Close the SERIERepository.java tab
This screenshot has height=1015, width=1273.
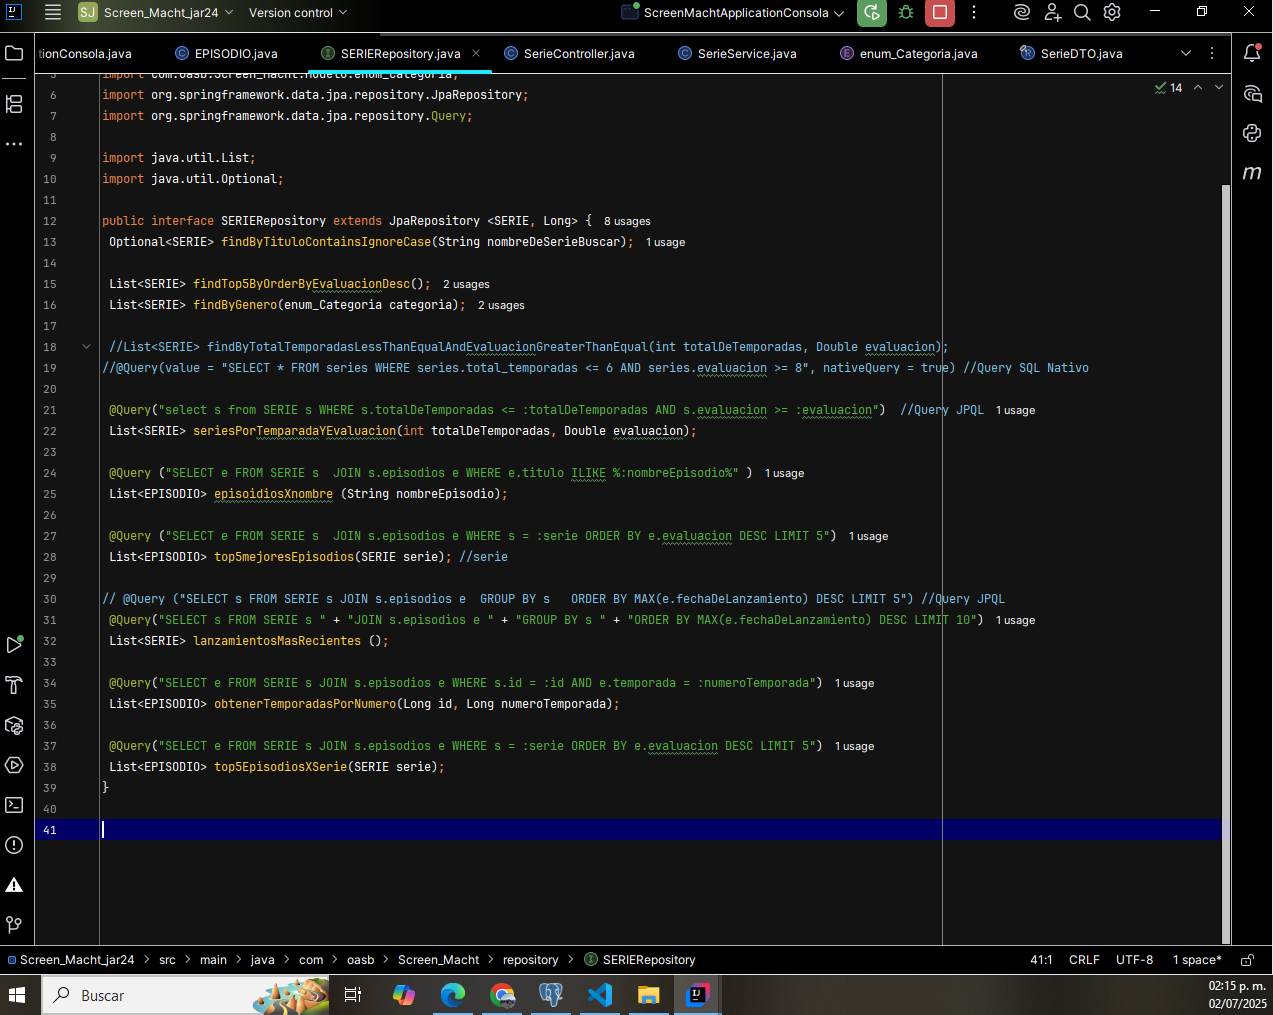click(476, 53)
